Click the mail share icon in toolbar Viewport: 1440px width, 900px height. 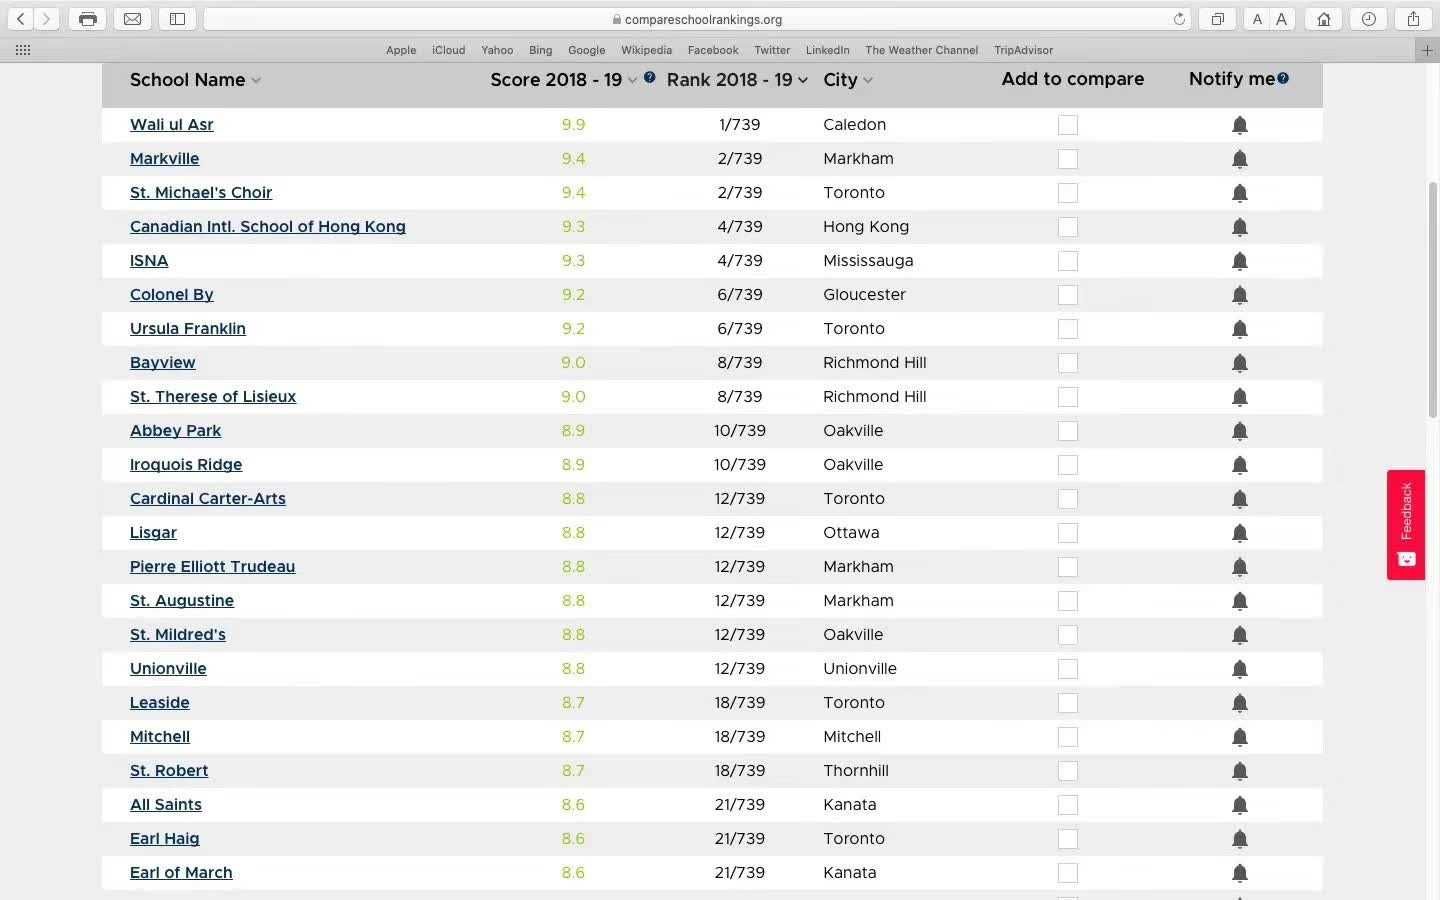132,19
